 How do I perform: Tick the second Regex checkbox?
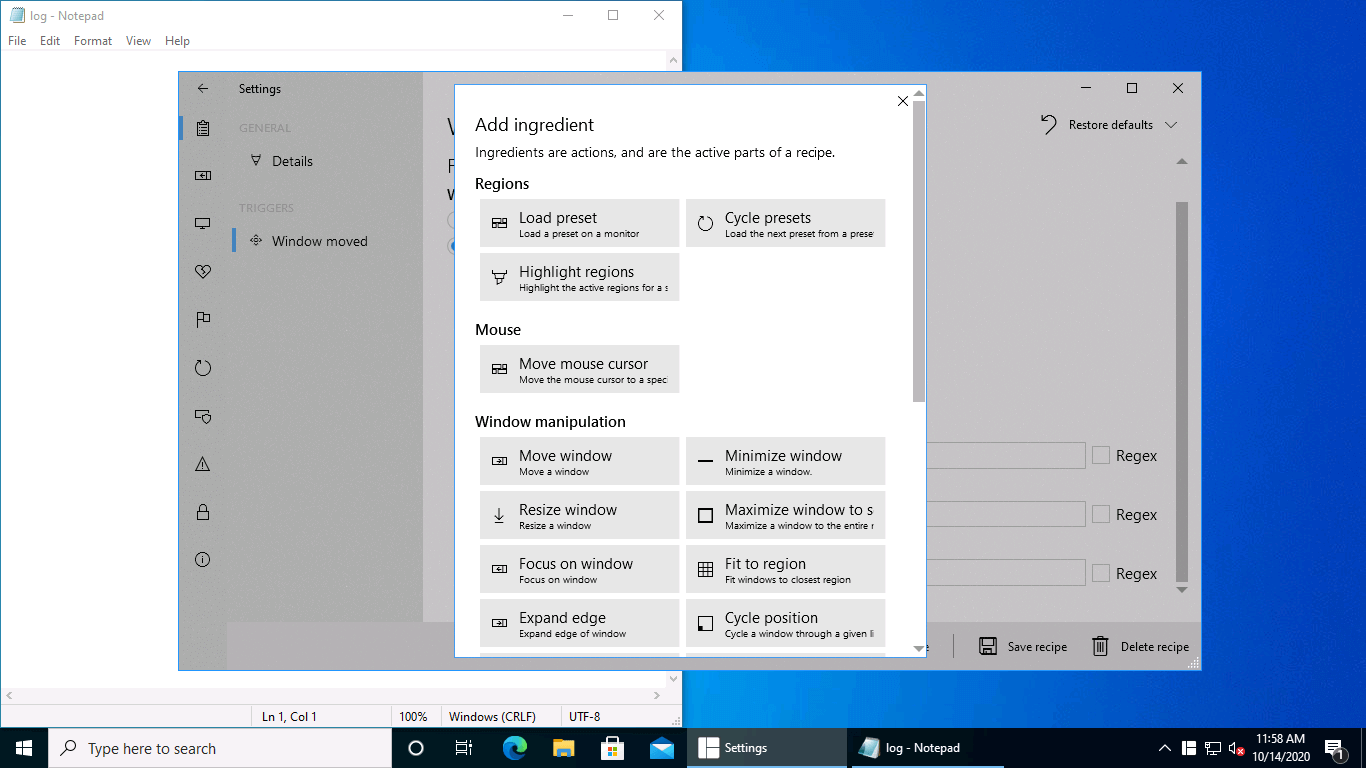[x=1101, y=515]
